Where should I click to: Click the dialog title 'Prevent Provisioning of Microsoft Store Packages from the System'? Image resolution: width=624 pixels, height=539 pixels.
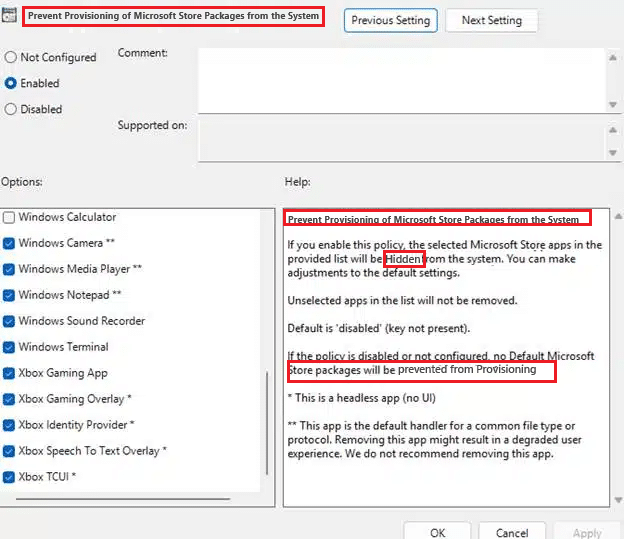point(174,16)
